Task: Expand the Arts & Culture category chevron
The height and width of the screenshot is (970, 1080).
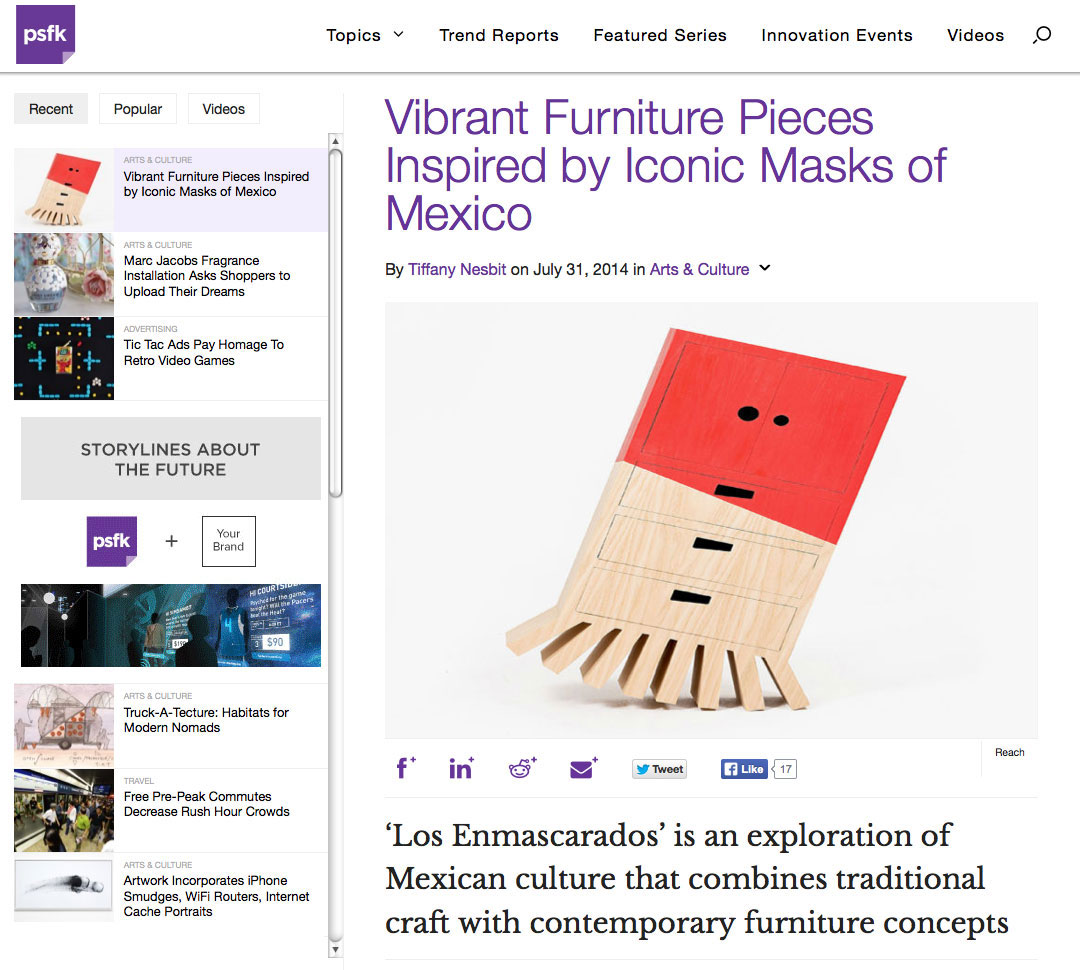Action: pyautogui.click(x=765, y=268)
